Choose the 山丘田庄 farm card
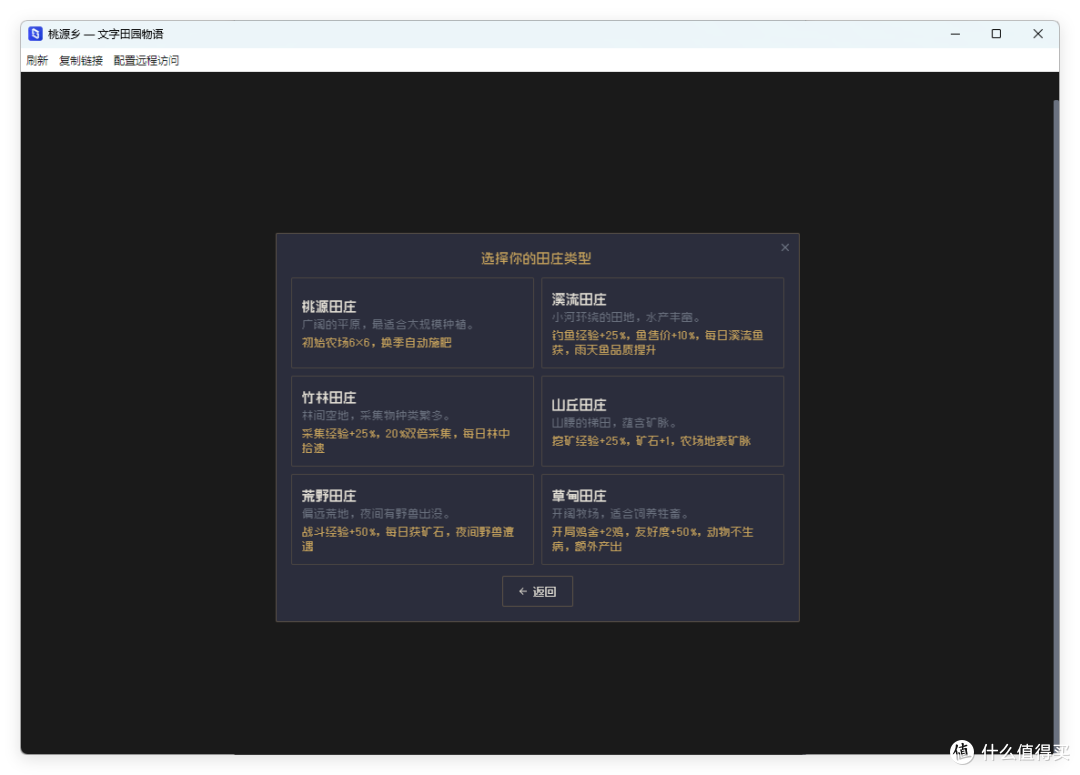This screenshot has height=775, width=1080. (662, 421)
